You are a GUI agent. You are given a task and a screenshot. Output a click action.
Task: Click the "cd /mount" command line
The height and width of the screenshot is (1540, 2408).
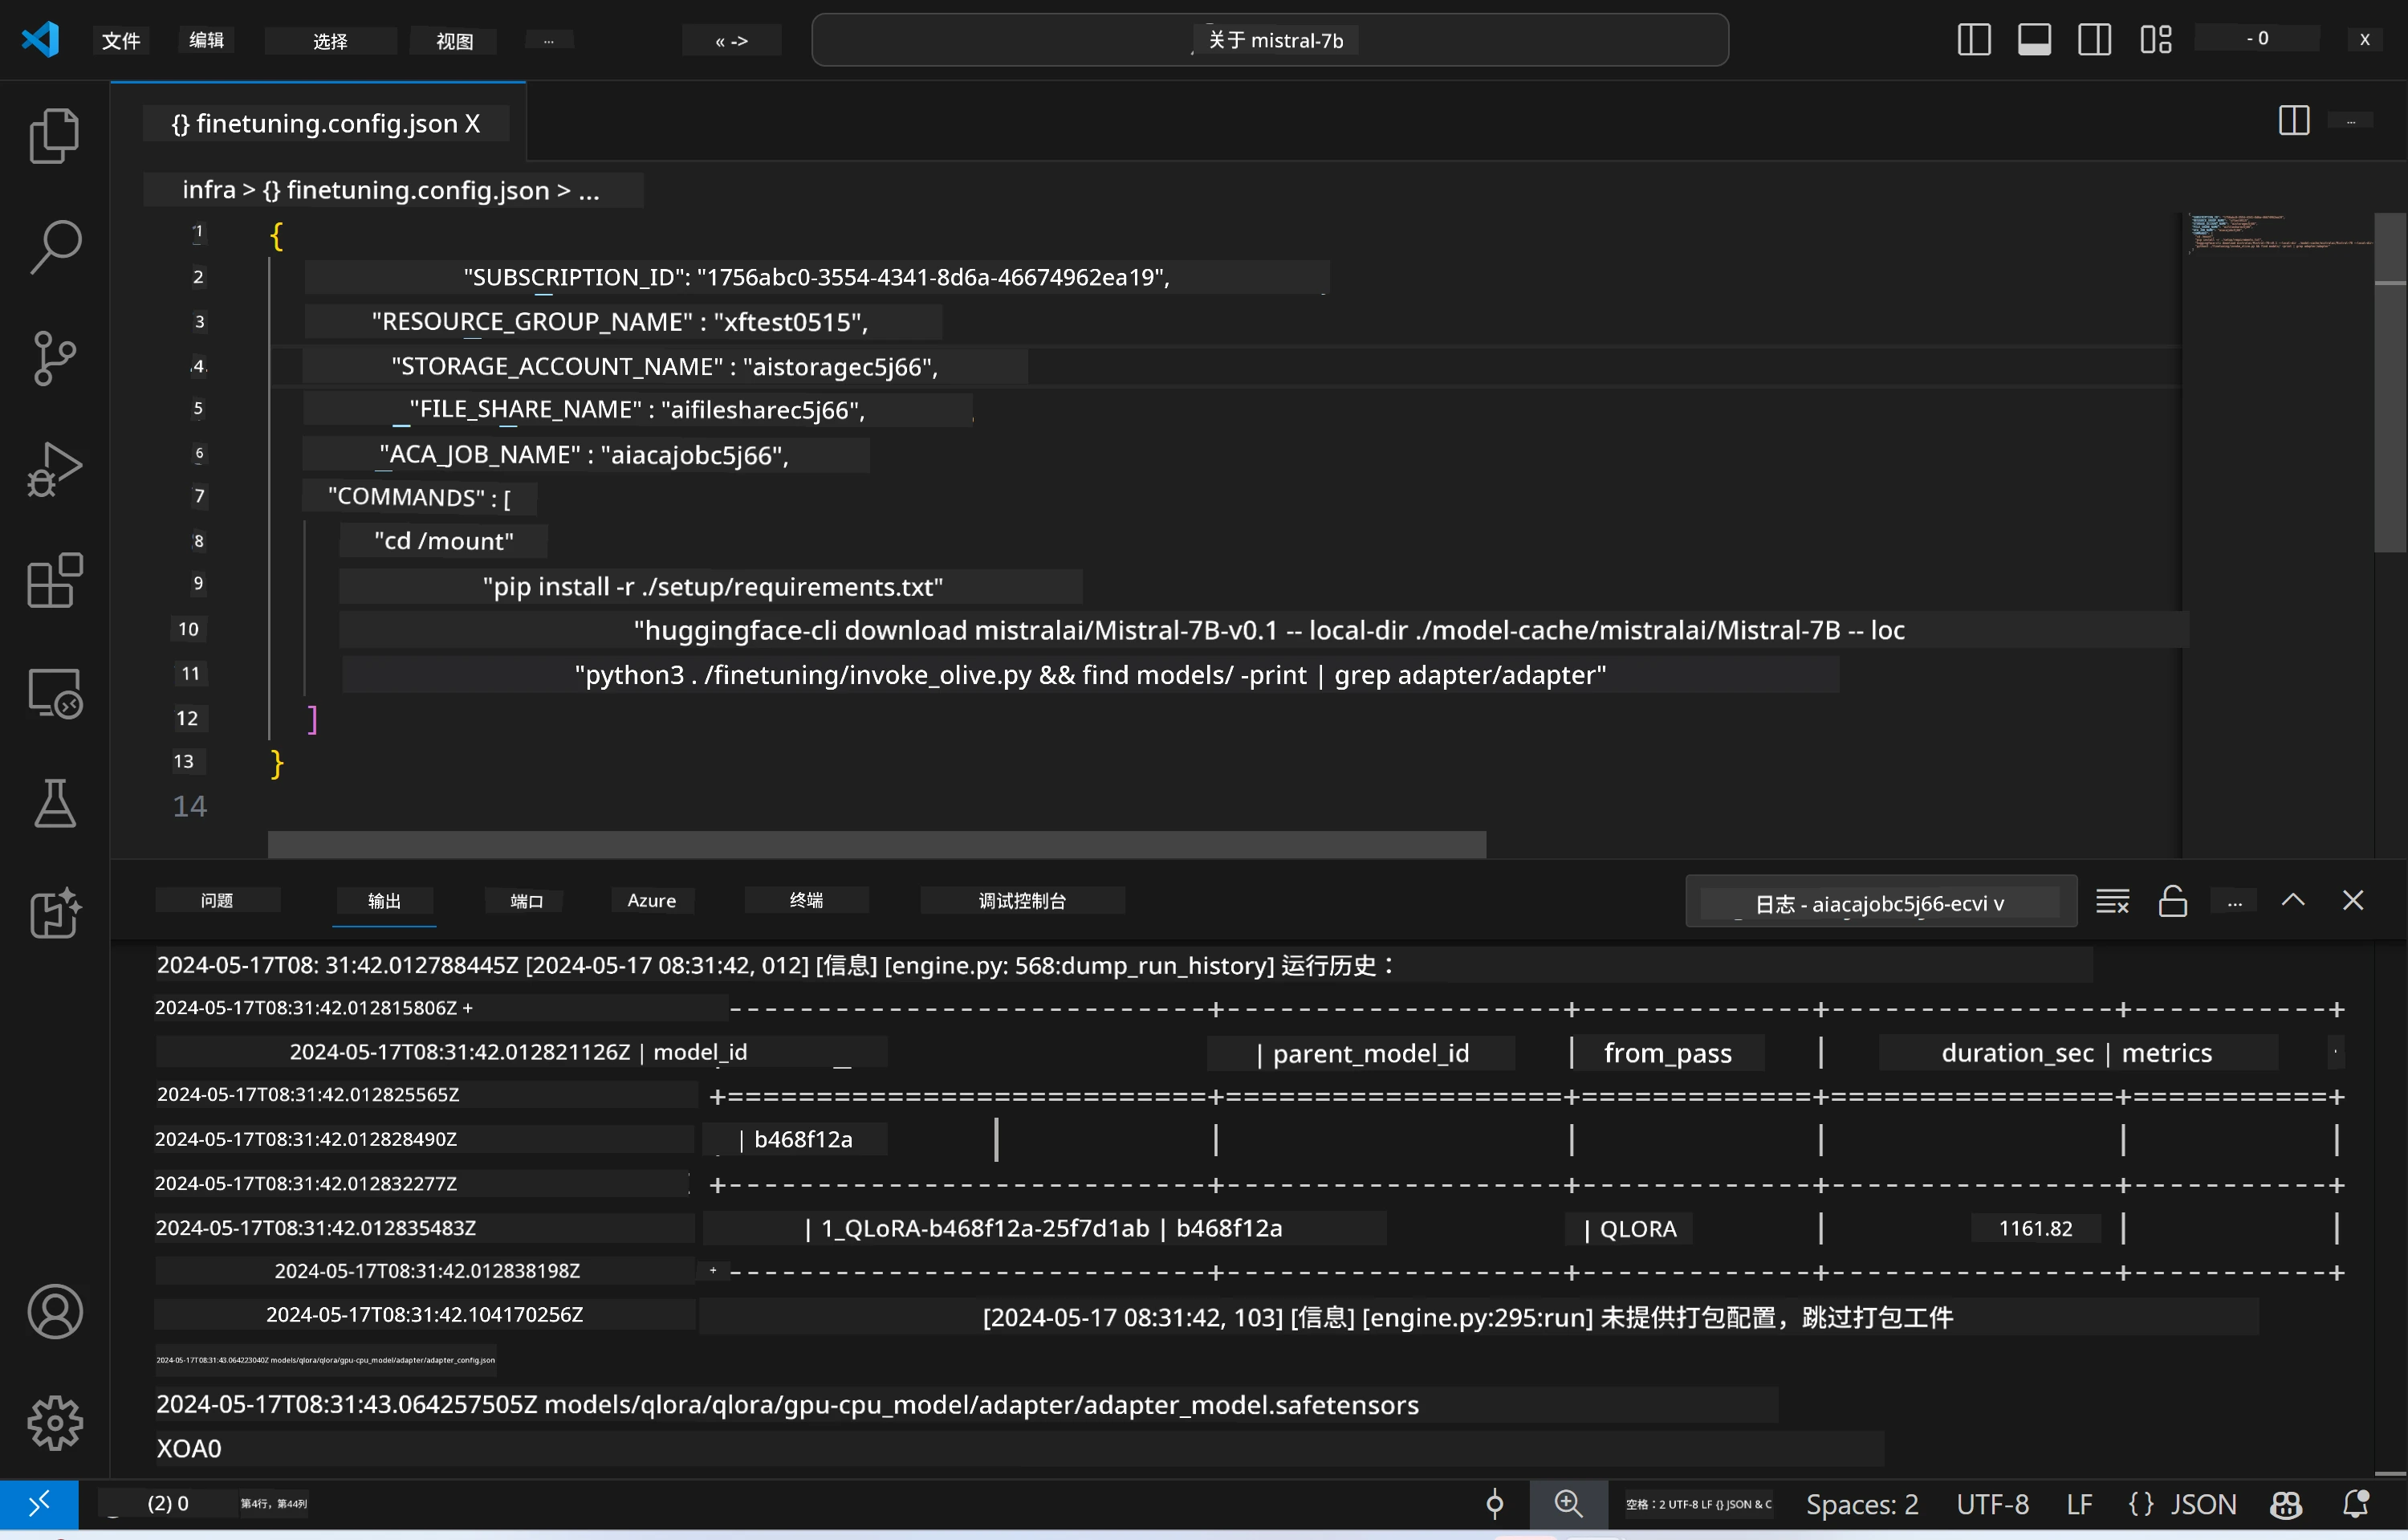(x=444, y=541)
